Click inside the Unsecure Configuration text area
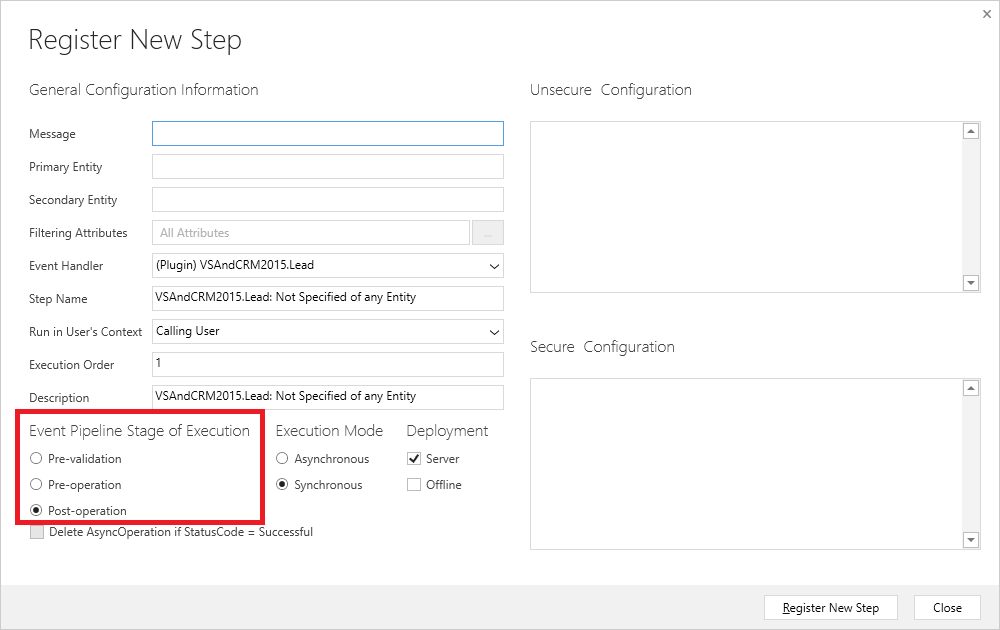The image size is (1000, 630). [745, 207]
